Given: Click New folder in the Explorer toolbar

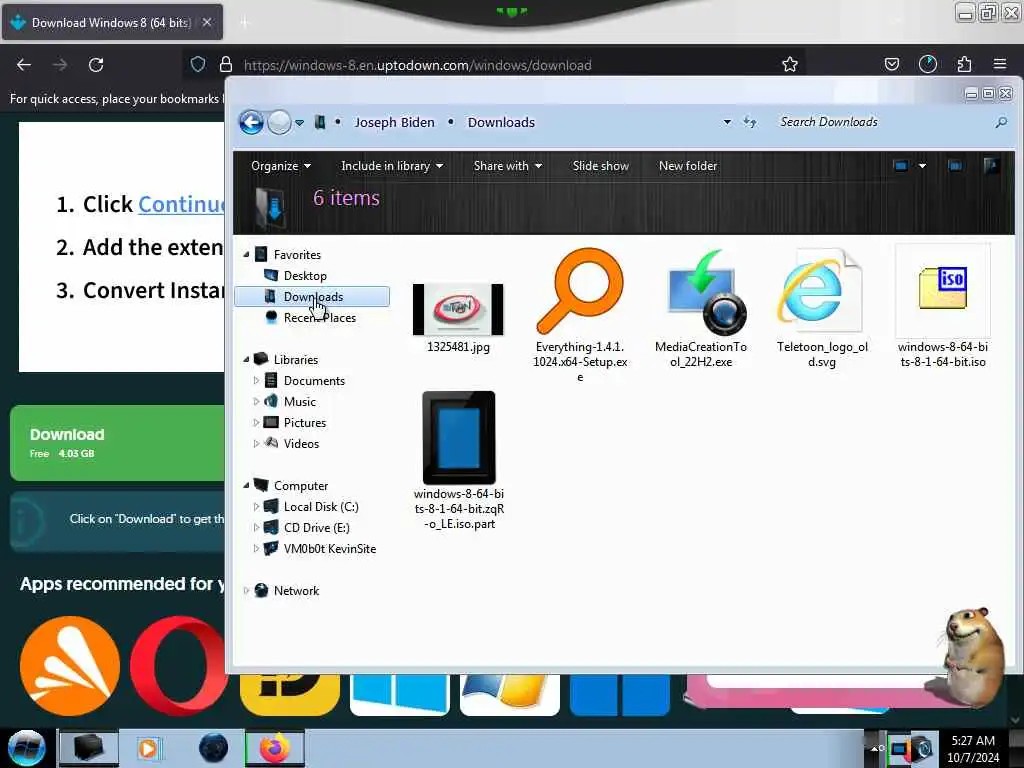Looking at the screenshot, I should (x=688, y=166).
